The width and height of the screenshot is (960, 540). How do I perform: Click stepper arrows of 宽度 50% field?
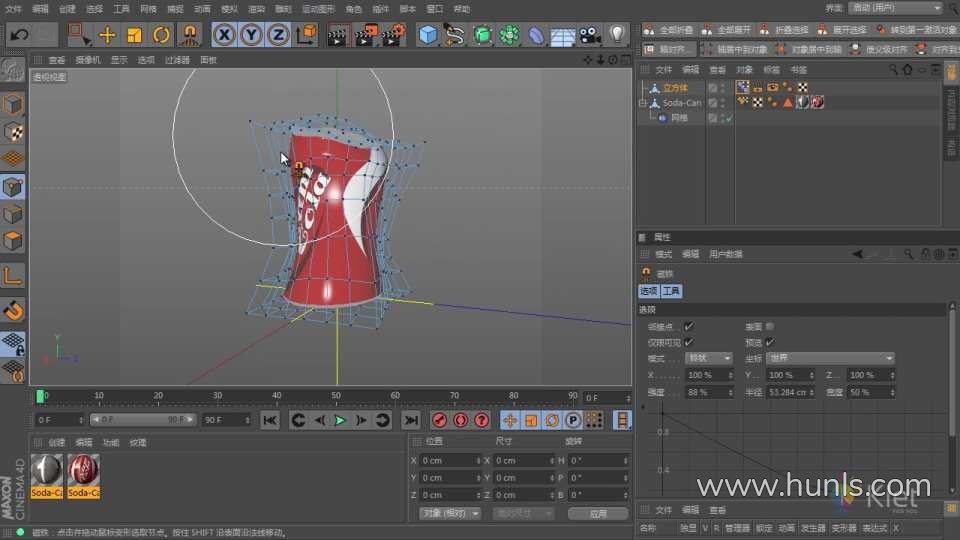tap(893, 392)
